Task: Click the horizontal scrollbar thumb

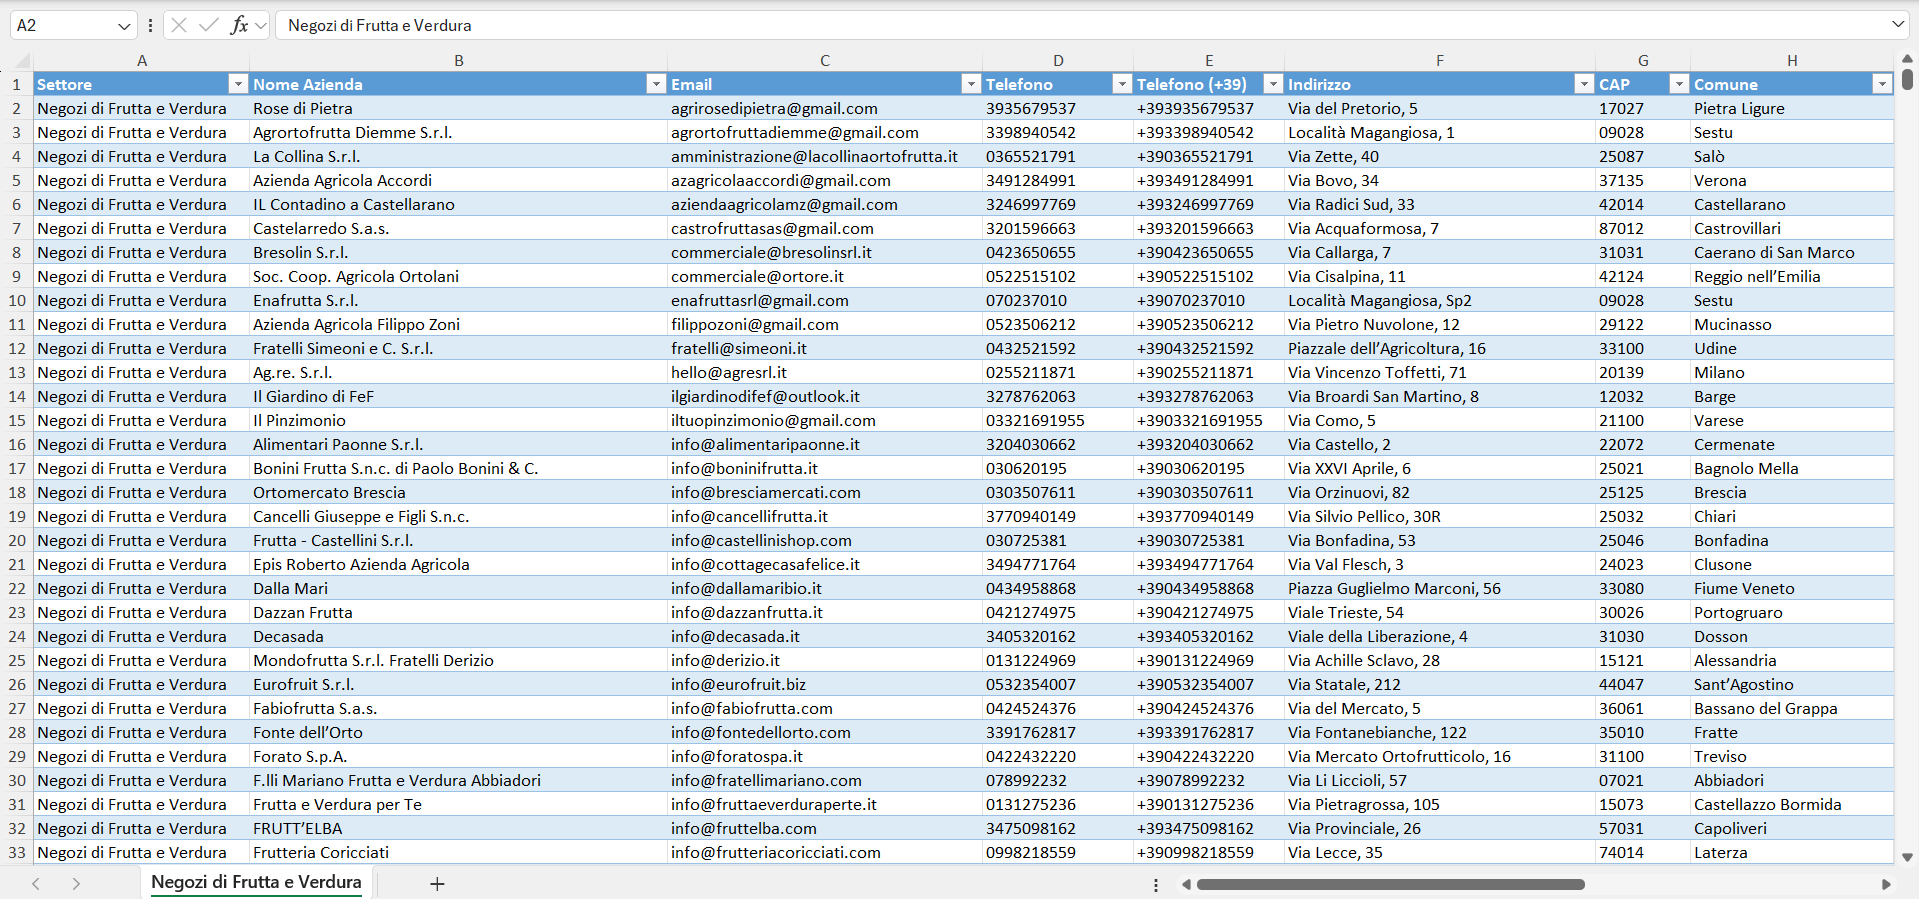Action: pos(1391,884)
